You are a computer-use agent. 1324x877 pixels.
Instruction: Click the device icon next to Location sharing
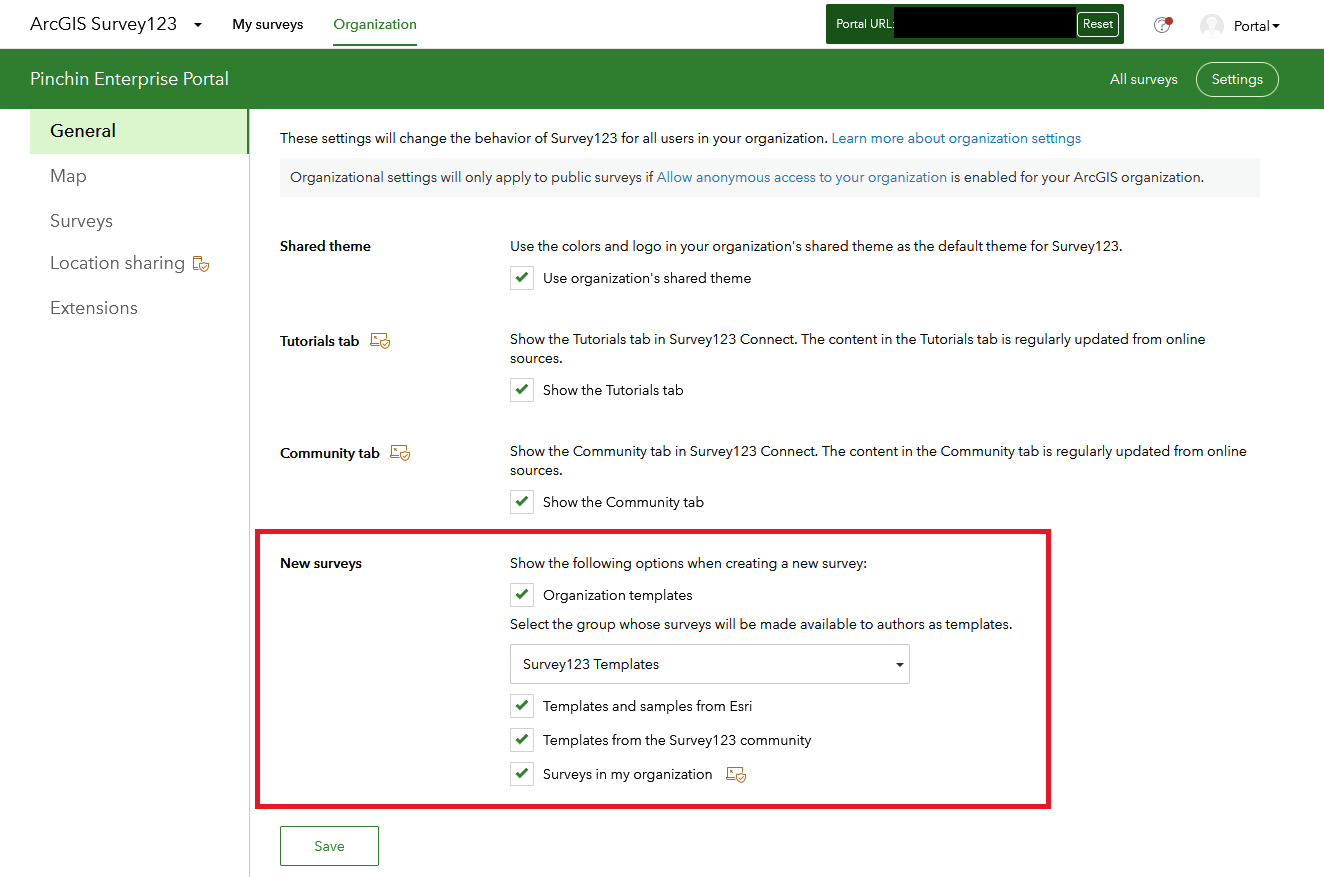(x=201, y=263)
